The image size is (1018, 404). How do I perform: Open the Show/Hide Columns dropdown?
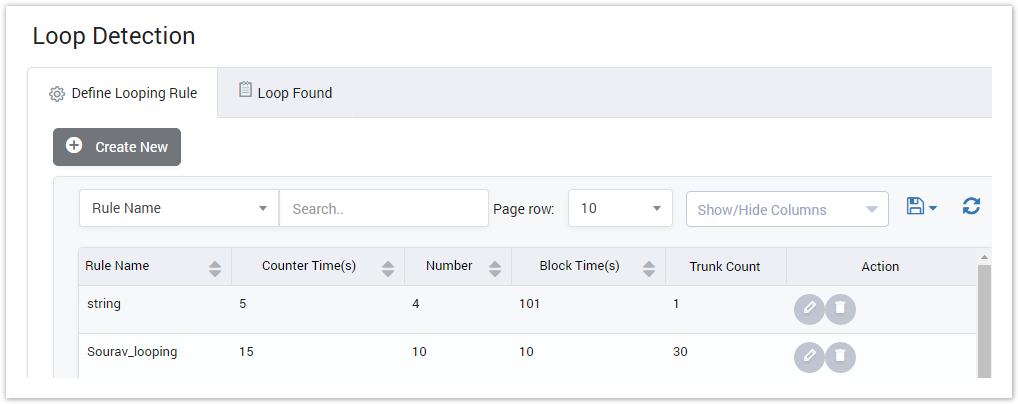click(x=786, y=210)
